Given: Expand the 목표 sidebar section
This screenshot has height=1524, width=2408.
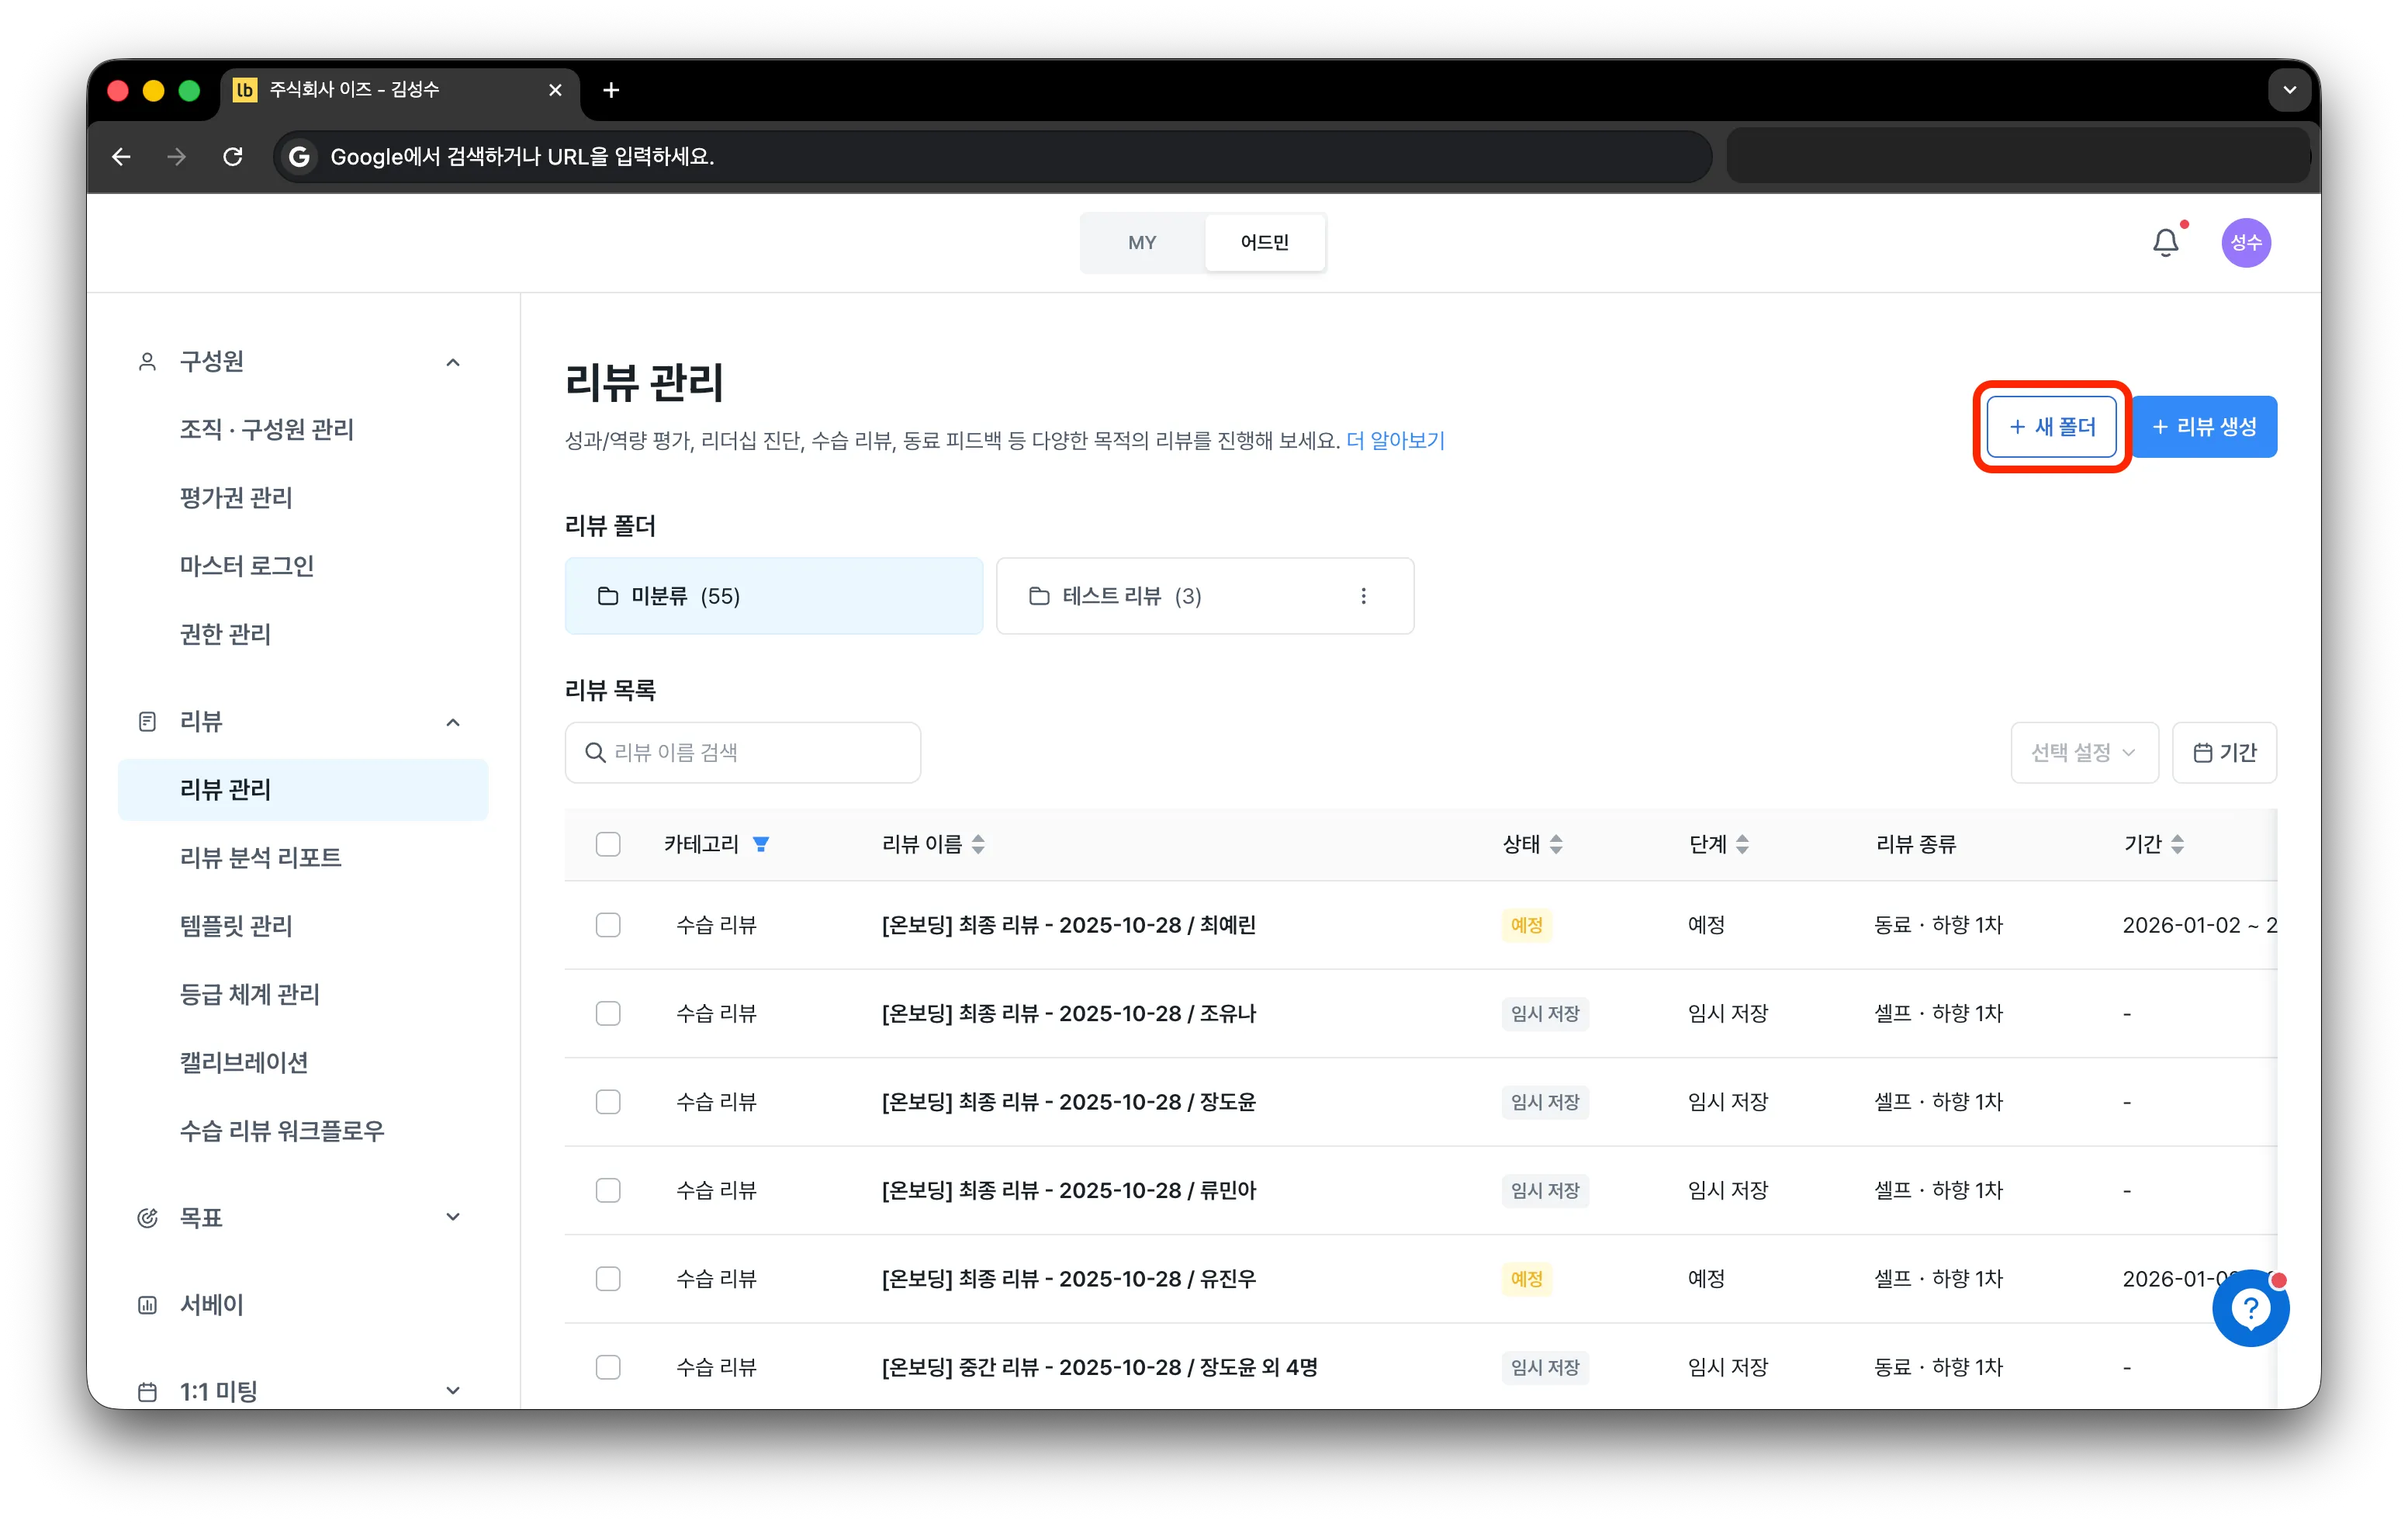Looking at the screenshot, I should (x=453, y=1218).
